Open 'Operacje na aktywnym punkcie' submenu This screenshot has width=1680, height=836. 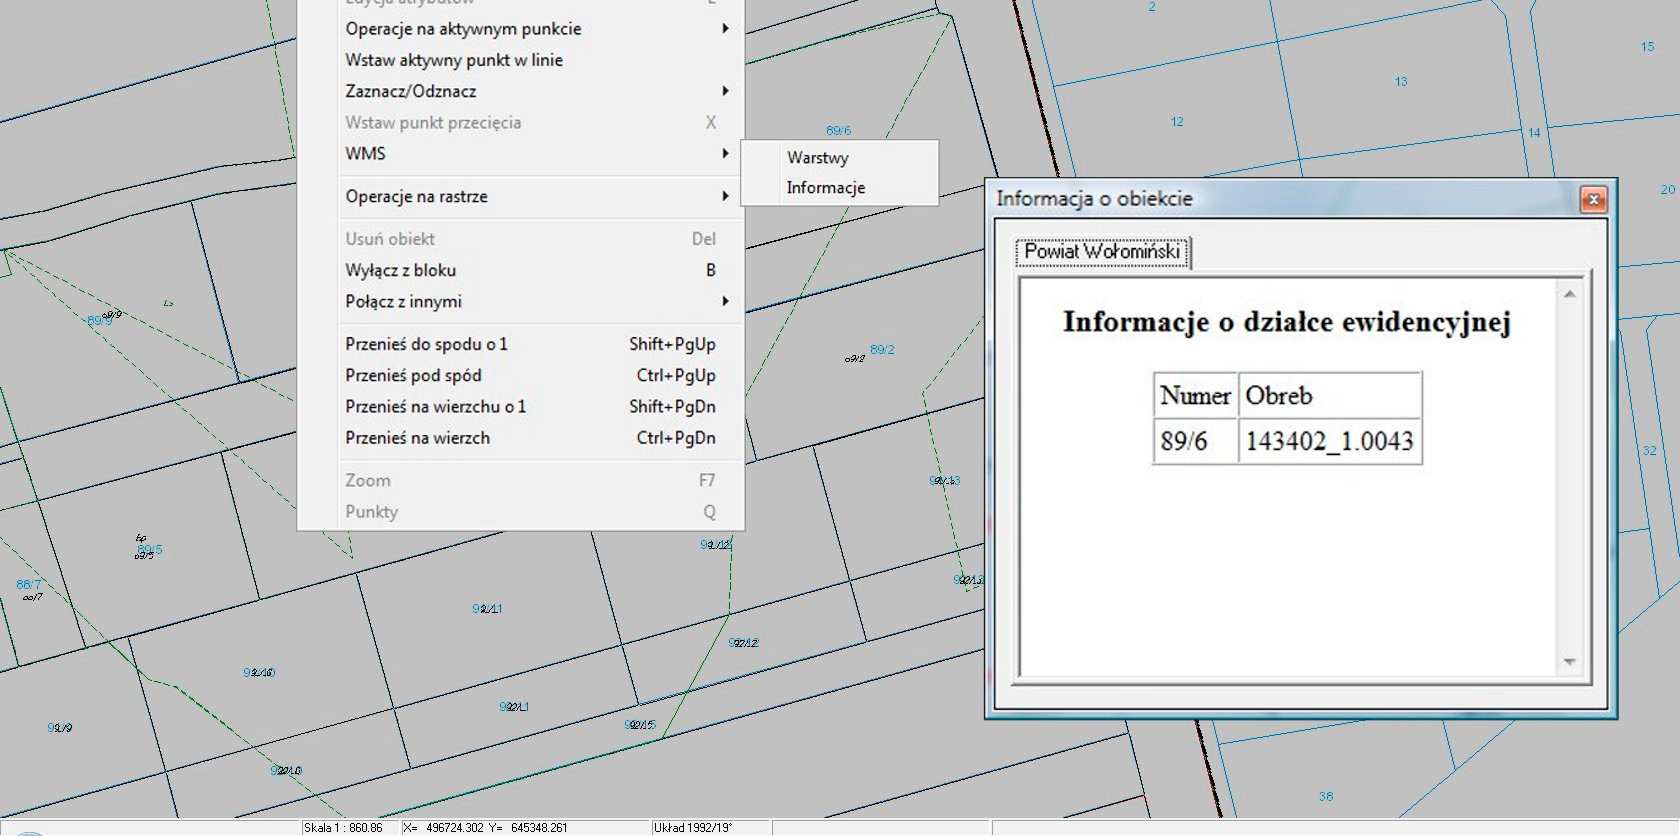(521, 29)
